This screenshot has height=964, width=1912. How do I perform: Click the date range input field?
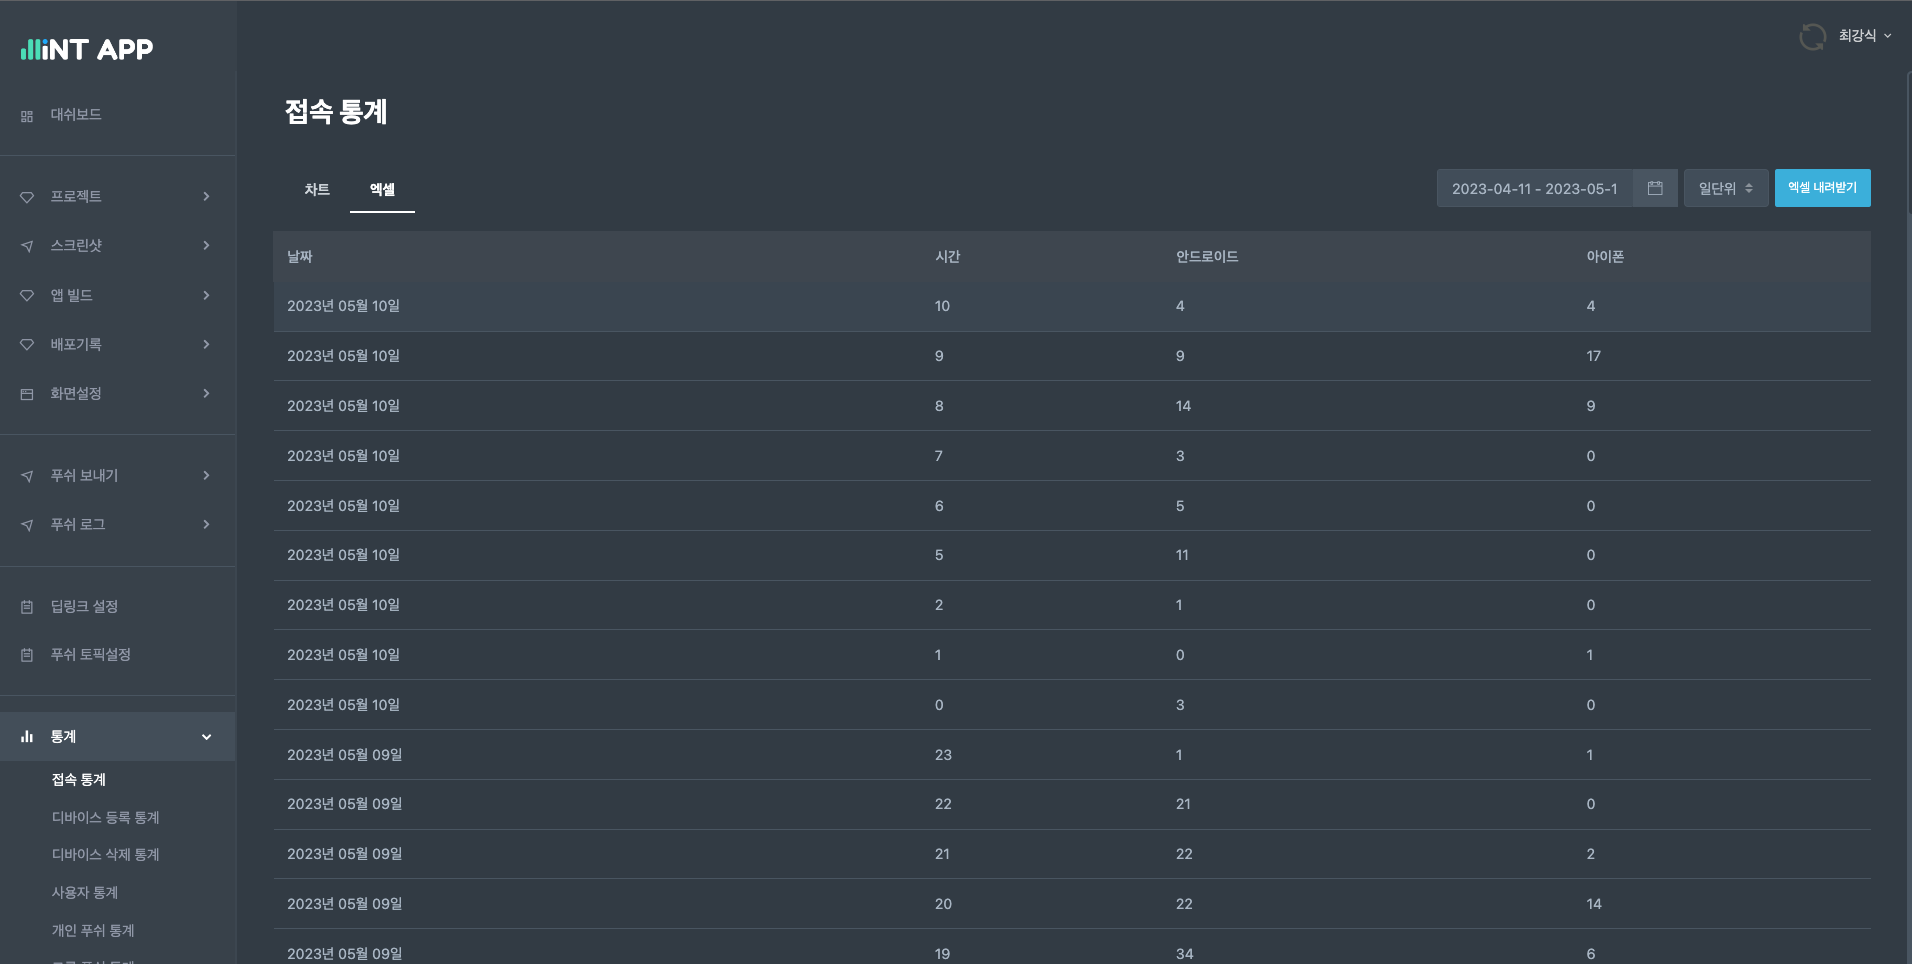point(1535,188)
